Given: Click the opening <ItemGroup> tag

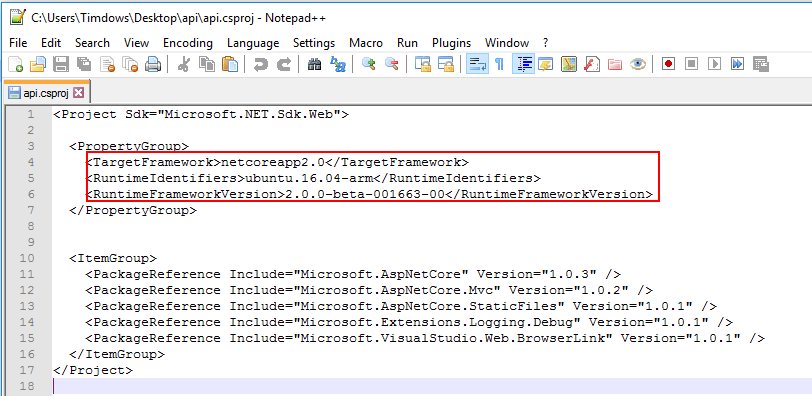Looking at the screenshot, I should pos(113,258).
